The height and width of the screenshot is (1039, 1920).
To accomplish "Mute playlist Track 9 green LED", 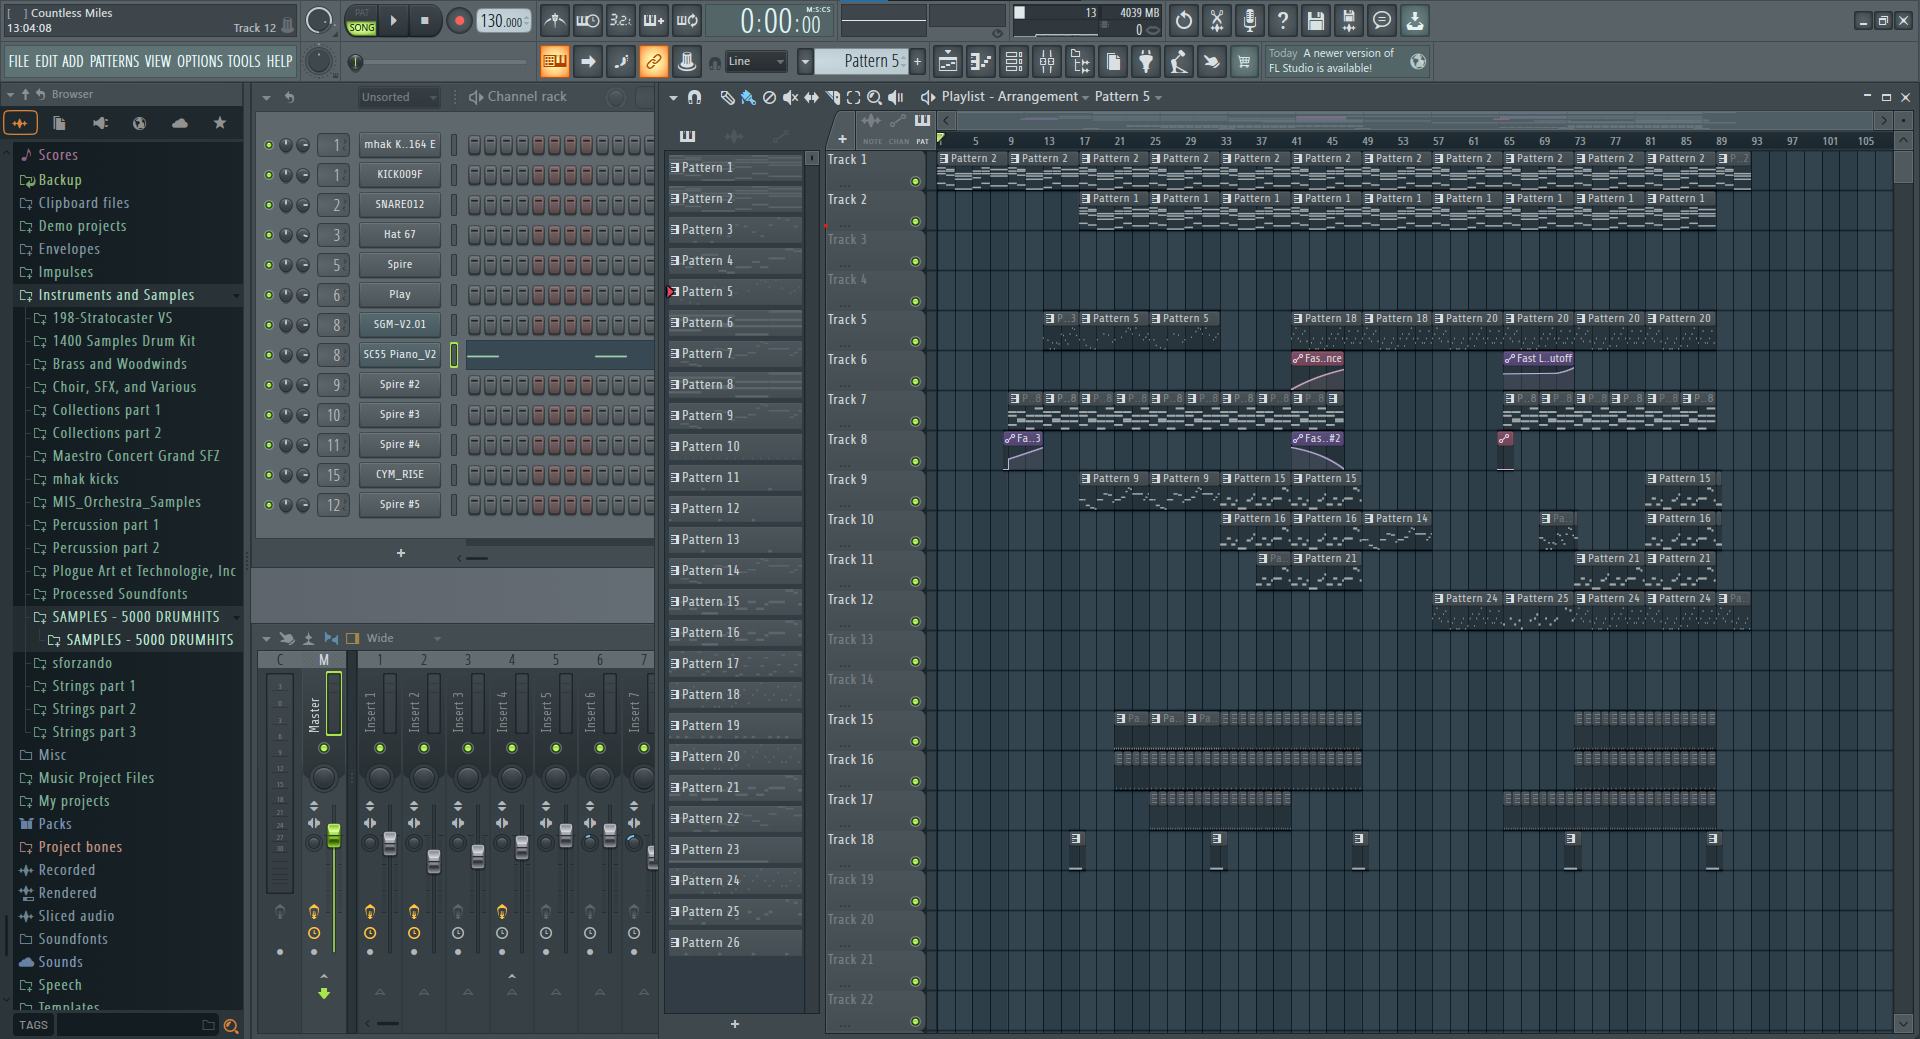I will 915,502.
